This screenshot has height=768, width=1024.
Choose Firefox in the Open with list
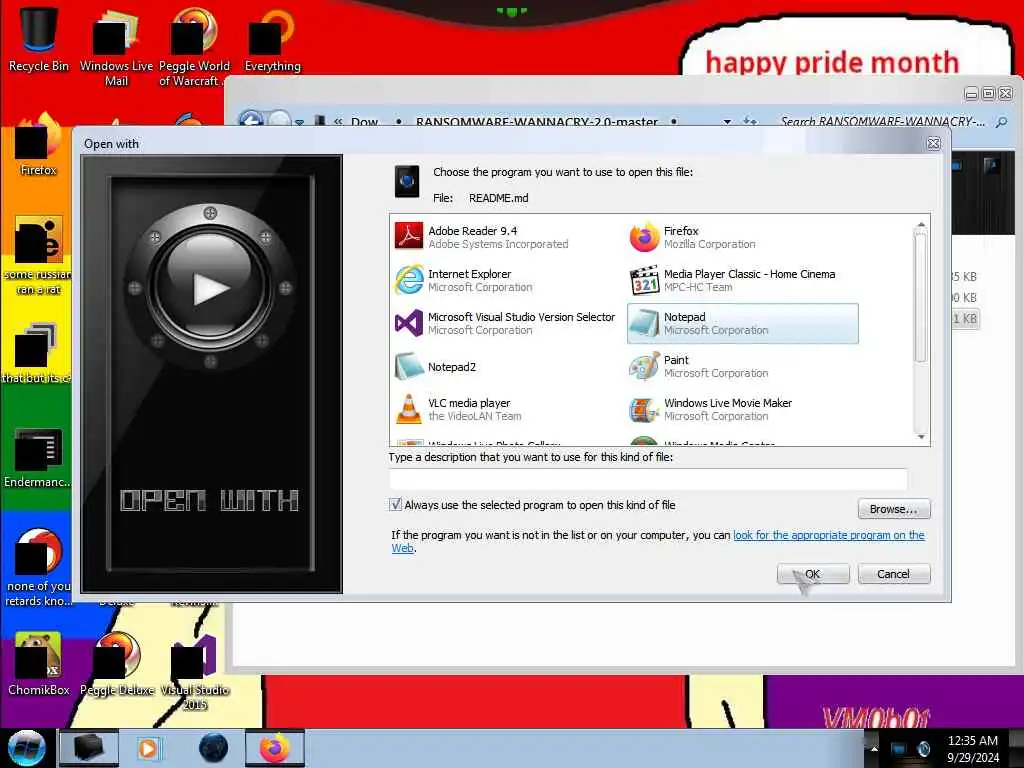743,237
